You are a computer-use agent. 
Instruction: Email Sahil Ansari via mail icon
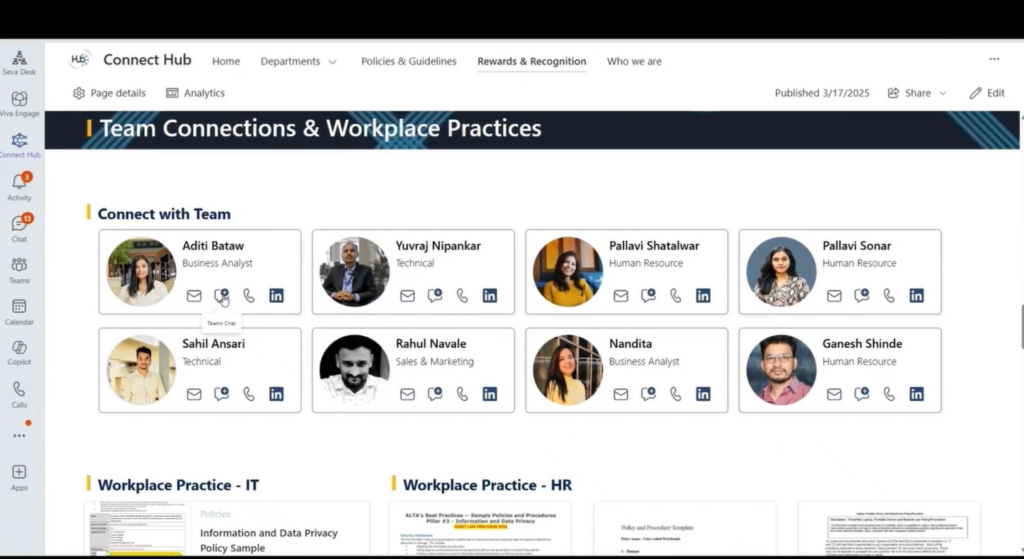point(194,394)
